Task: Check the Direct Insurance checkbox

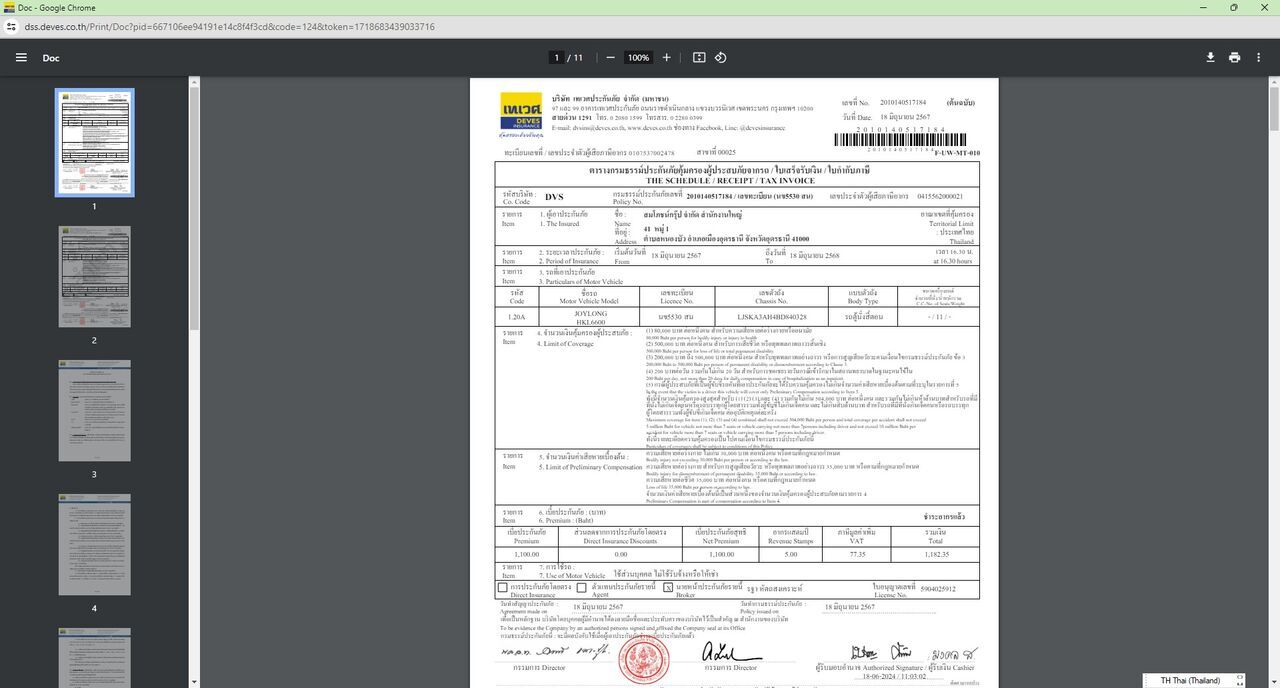Action: click(502, 588)
